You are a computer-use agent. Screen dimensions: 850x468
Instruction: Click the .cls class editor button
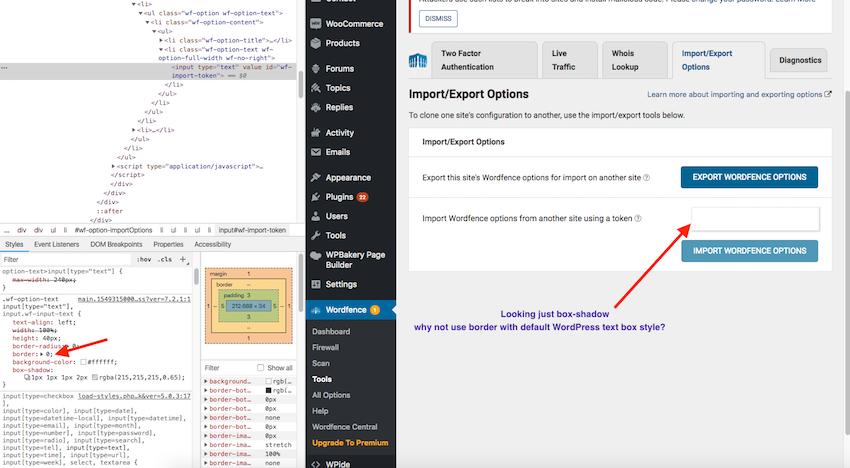click(165, 260)
